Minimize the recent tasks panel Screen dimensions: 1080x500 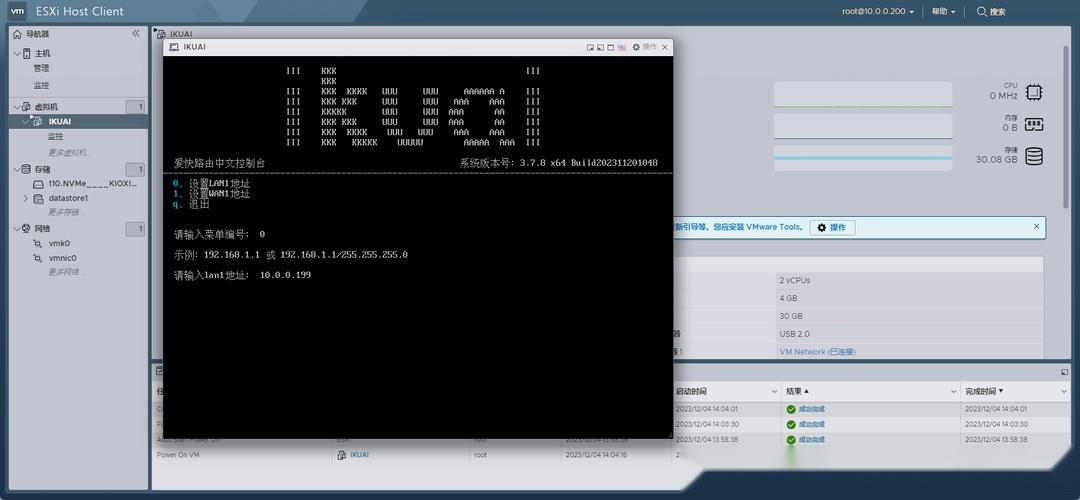coord(1065,372)
